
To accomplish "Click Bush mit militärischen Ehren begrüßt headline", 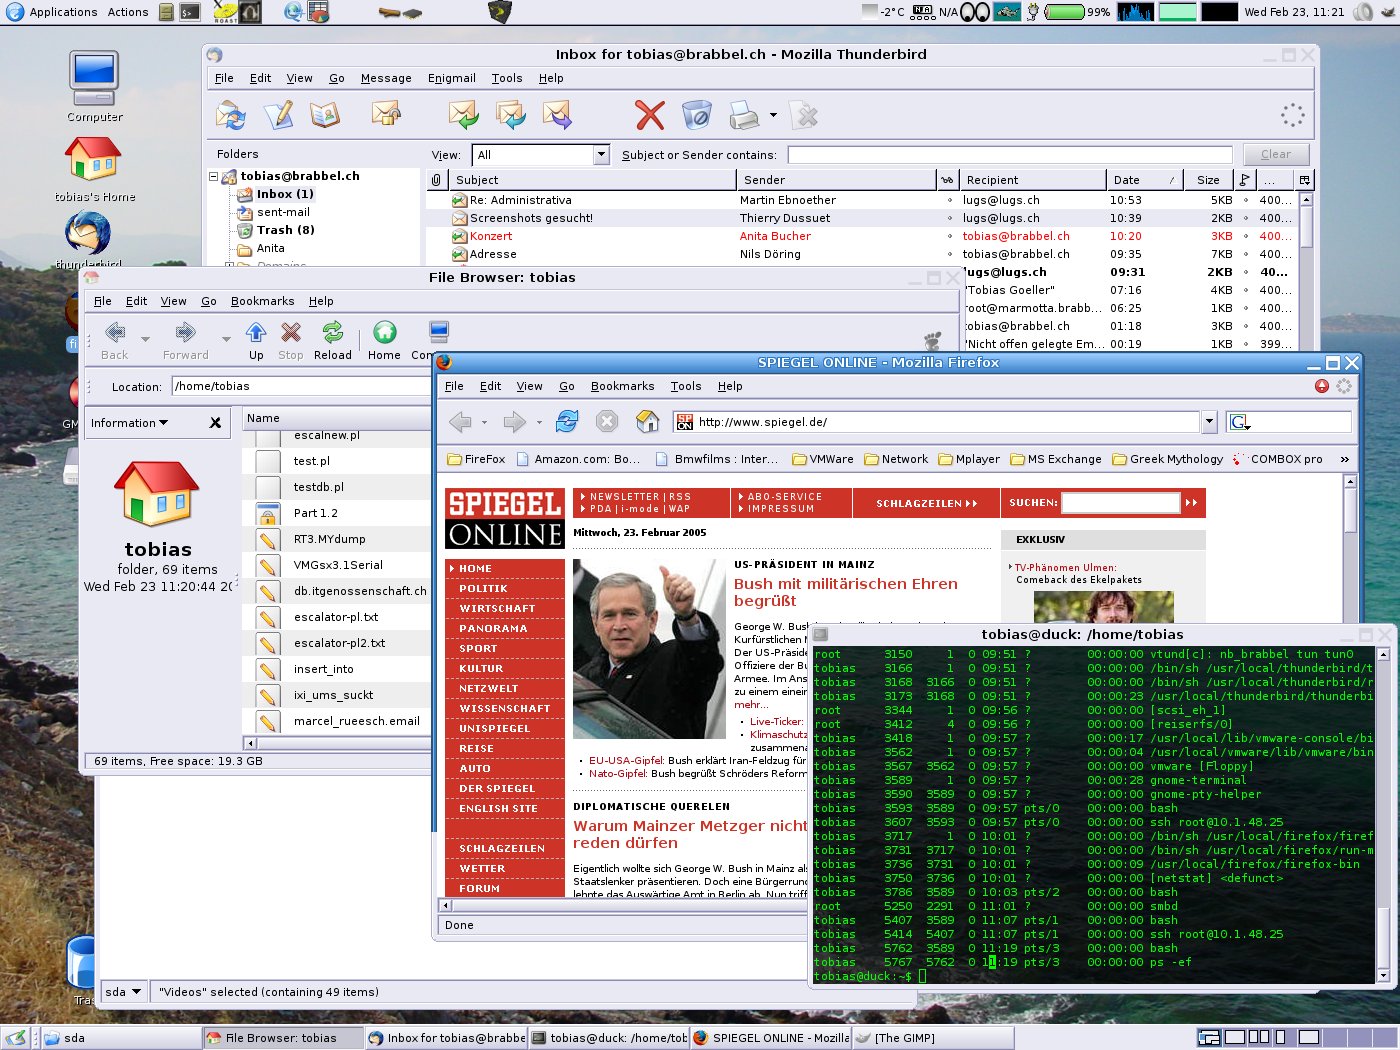I will [845, 592].
